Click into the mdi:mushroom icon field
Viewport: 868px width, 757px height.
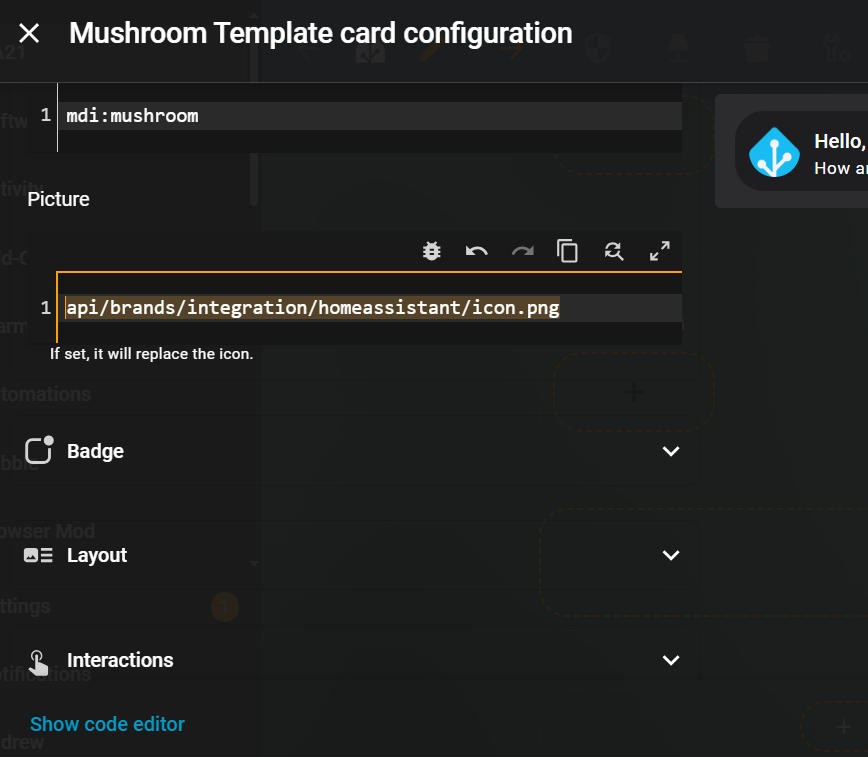(x=300, y=116)
